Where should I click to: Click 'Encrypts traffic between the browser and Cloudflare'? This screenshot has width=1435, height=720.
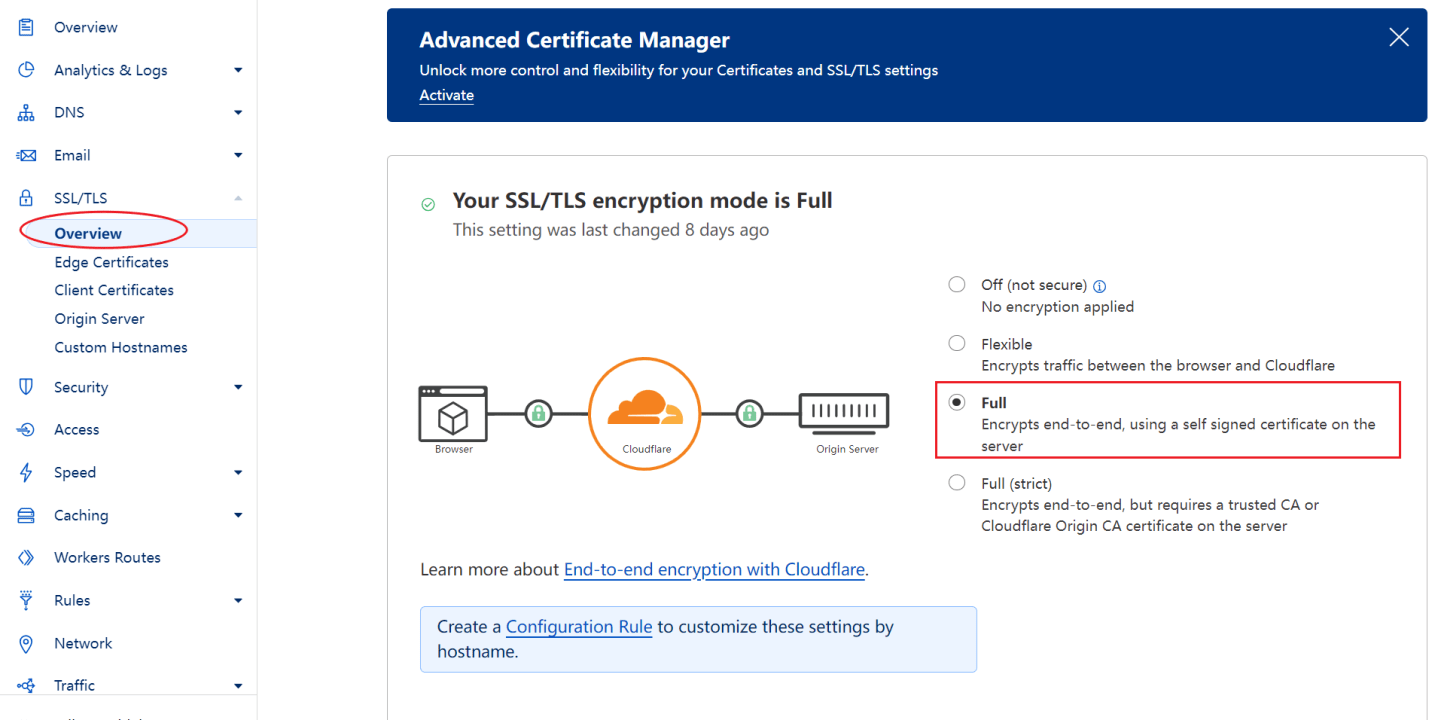tap(1158, 366)
